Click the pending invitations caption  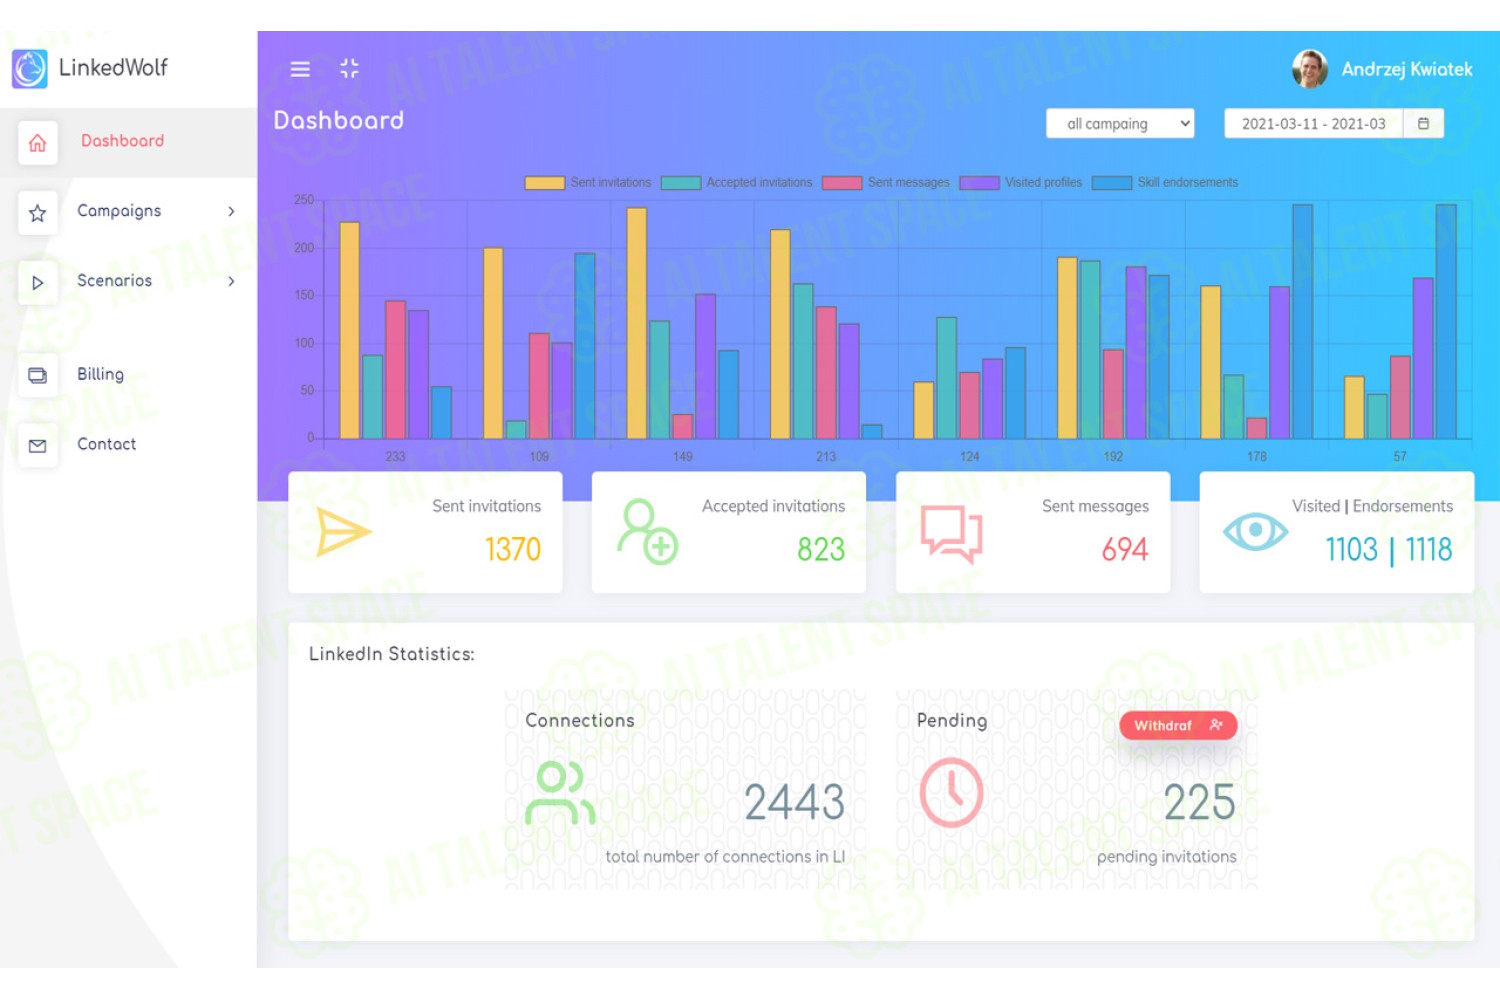1167,857
